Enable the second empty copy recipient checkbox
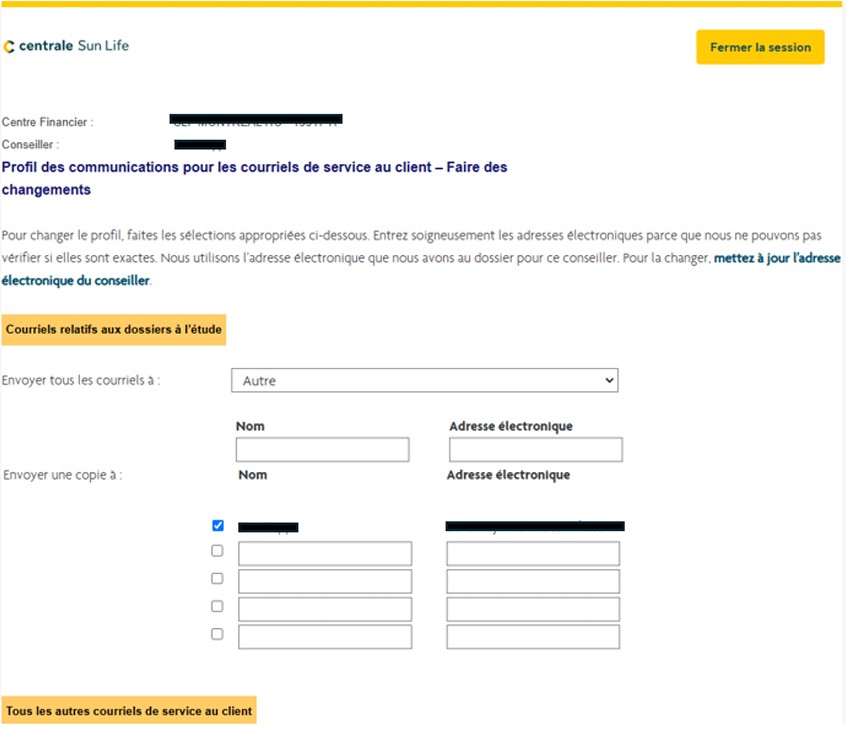 [217, 578]
